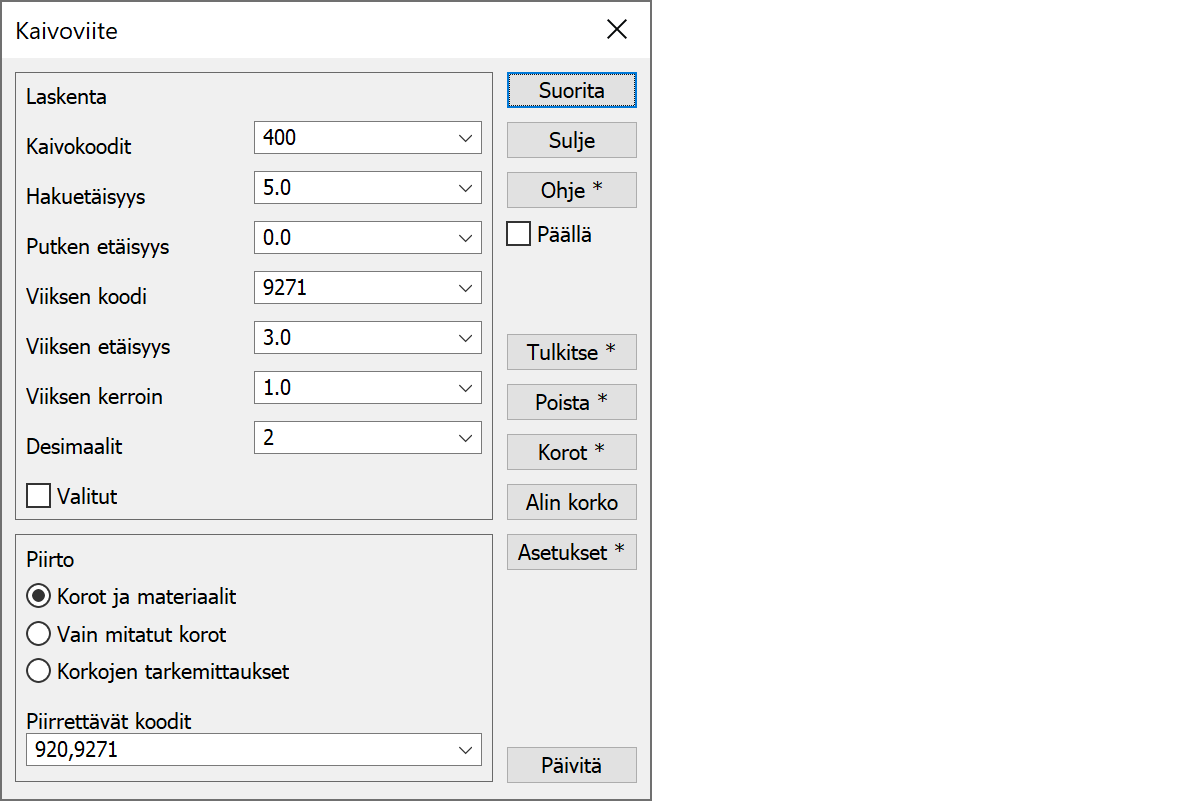This screenshot has height=801, width=1200.
Task: Open the Piirrettävät koodit dropdown arrow
Action: pyautogui.click(x=465, y=750)
